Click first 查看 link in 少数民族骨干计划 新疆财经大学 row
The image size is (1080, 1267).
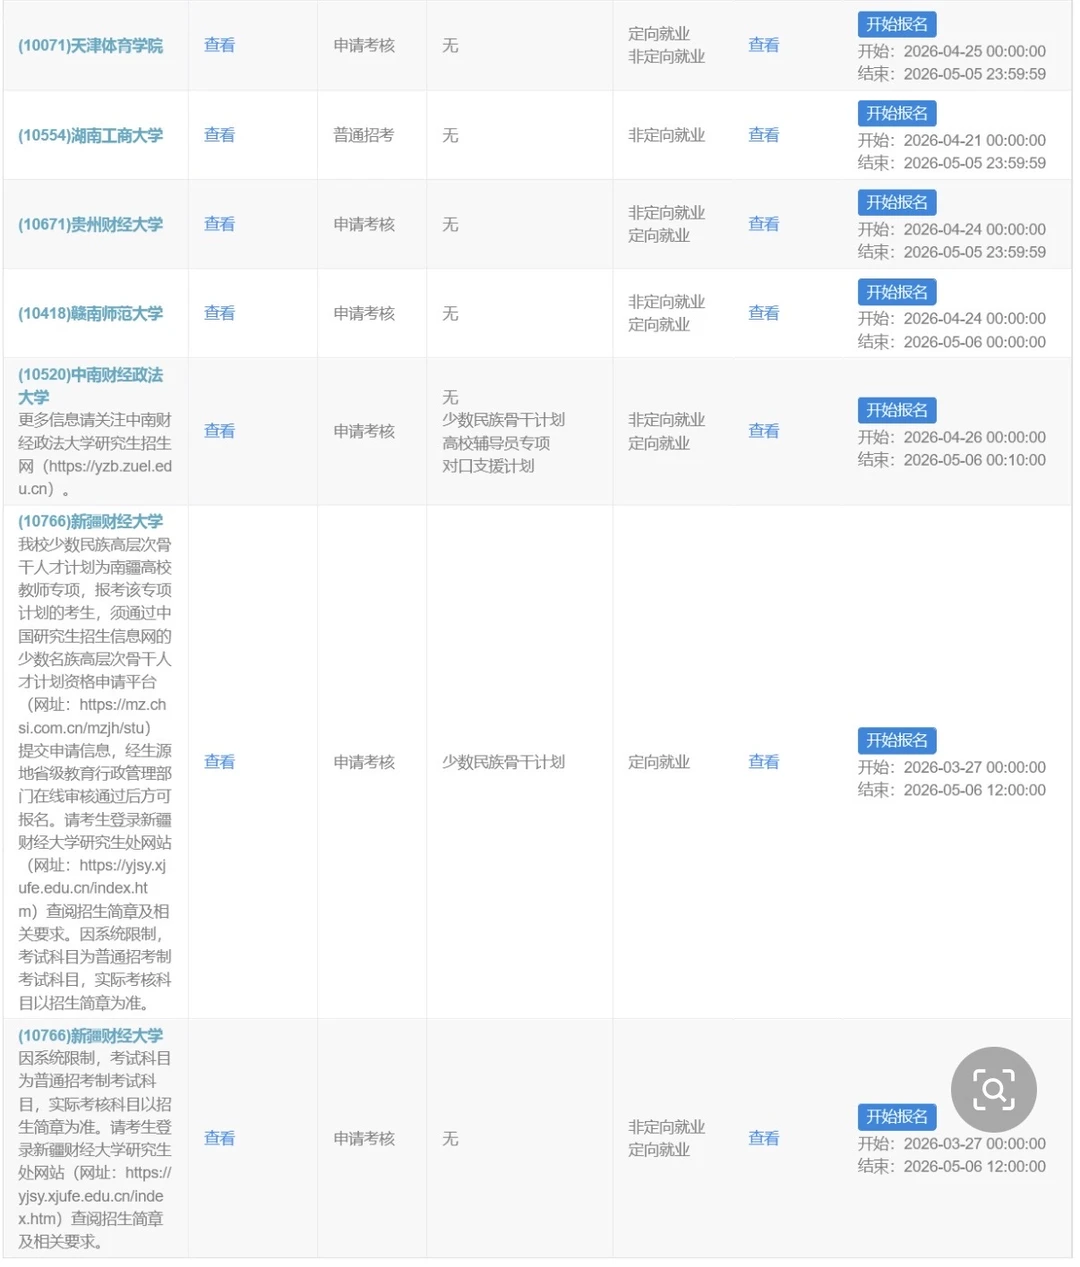pyautogui.click(x=219, y=762)
